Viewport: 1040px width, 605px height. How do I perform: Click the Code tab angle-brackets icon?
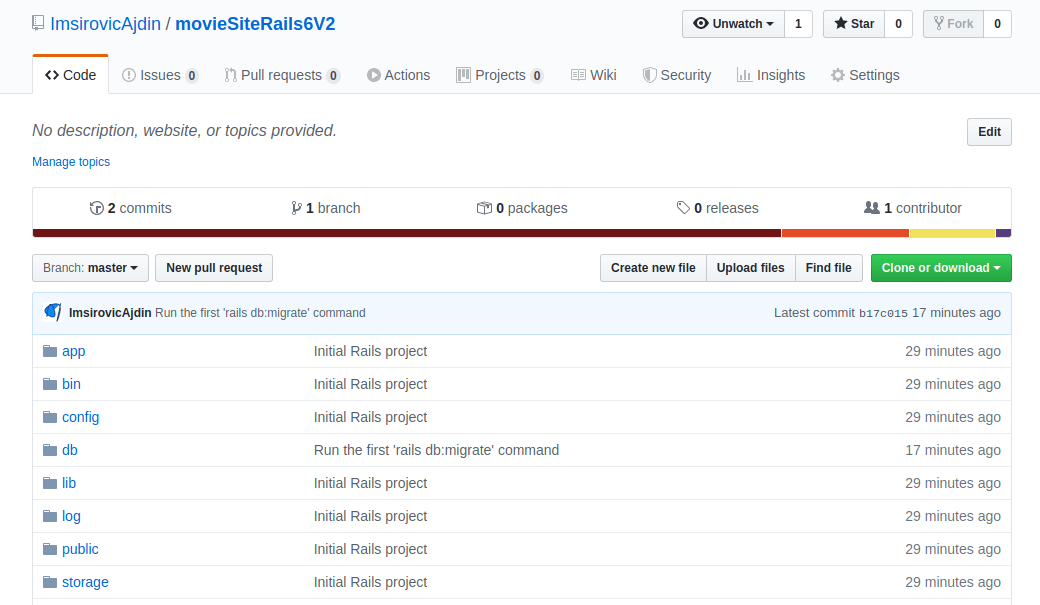pyautogui.click(x=52, y=75)
